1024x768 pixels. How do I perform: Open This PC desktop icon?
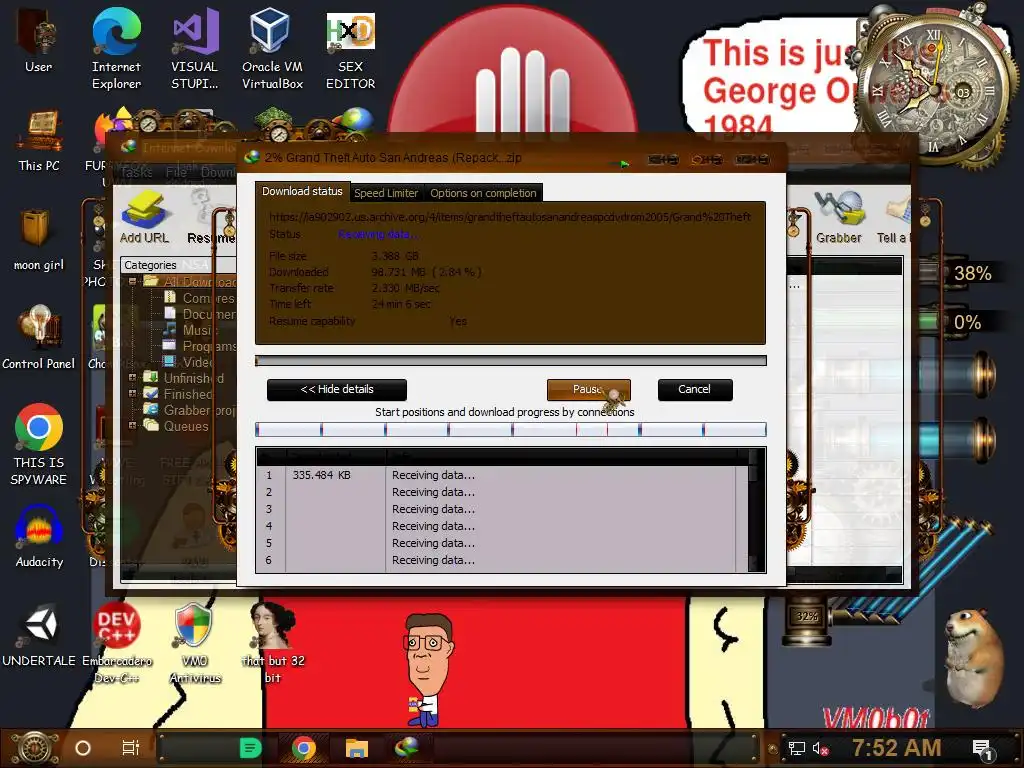pyautogui.click(x=39, y=140)
